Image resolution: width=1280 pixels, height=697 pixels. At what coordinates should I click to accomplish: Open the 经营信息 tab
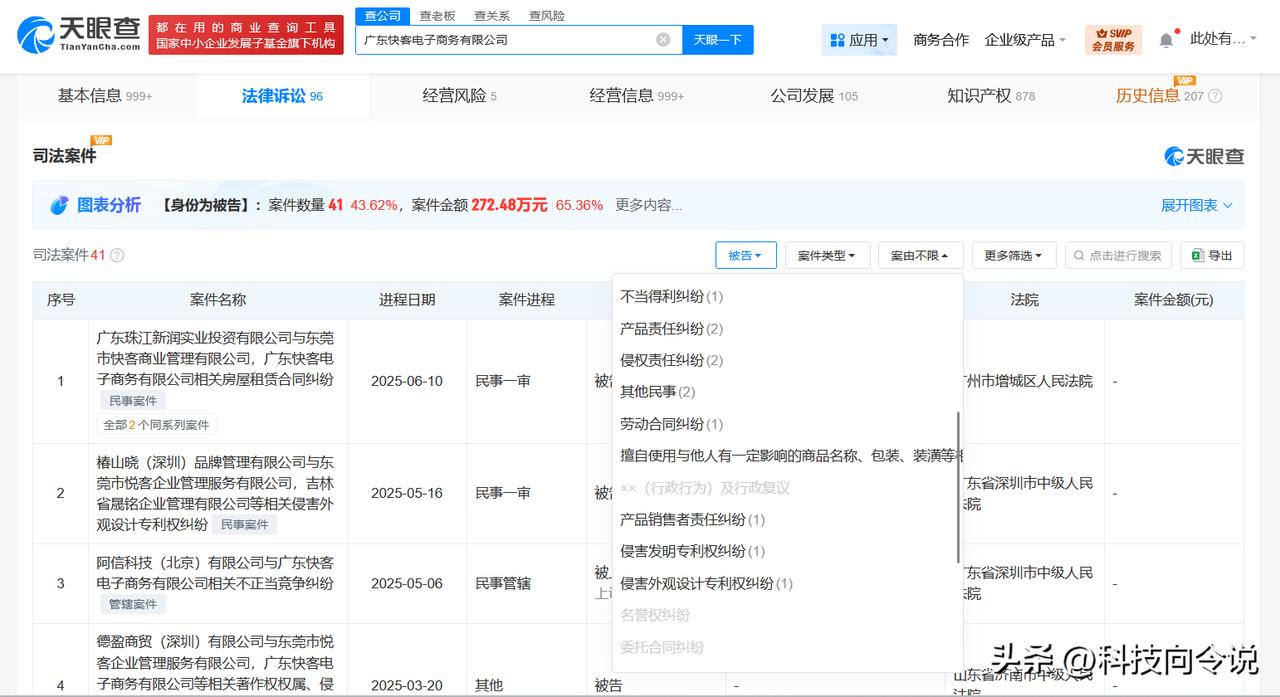[637, 96]
